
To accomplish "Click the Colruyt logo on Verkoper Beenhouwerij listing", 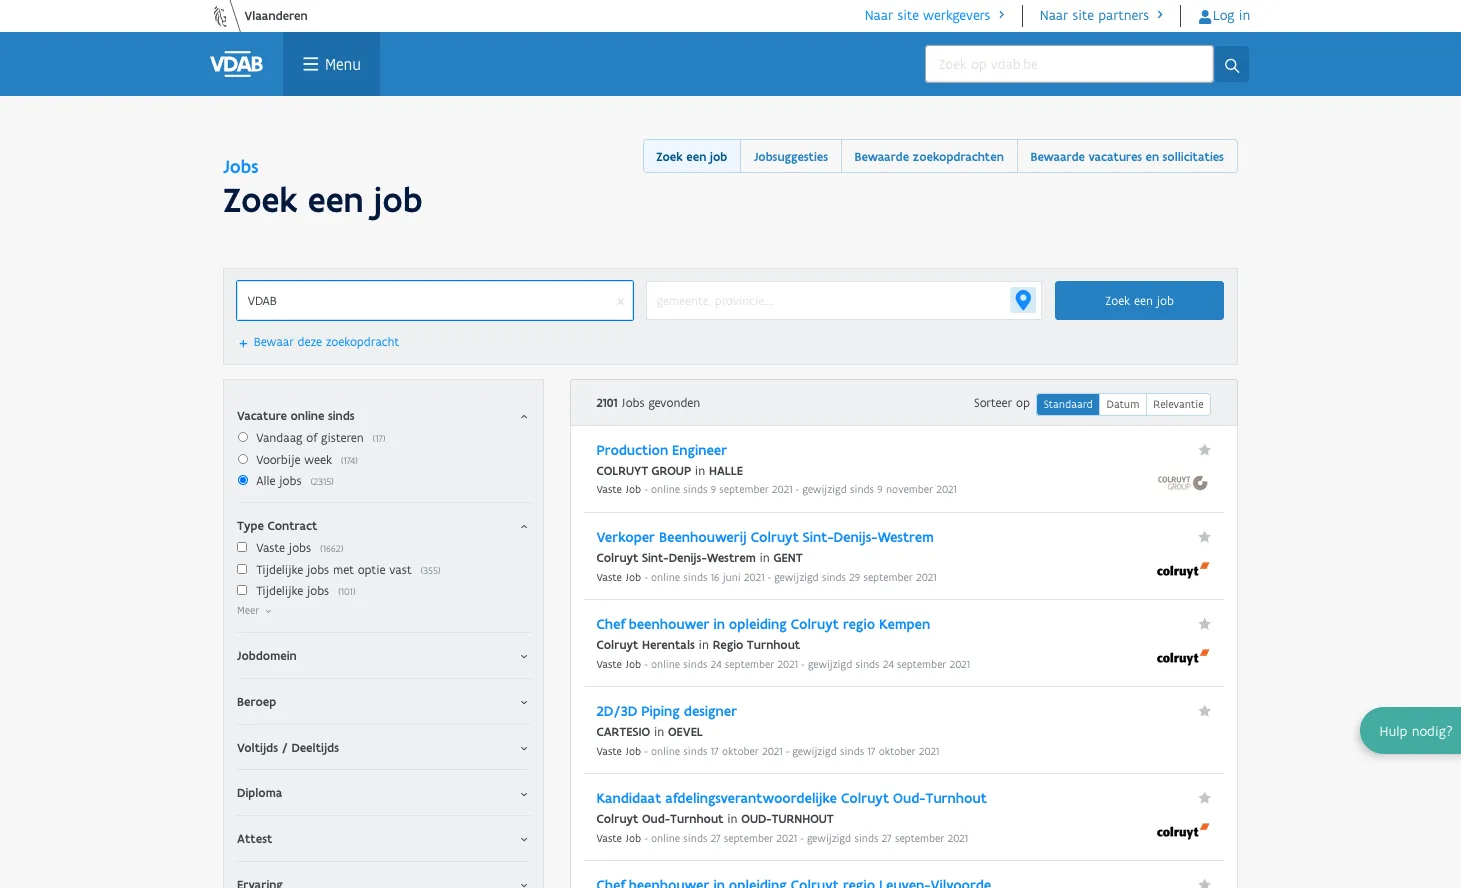I will [x=1183, y=570].
